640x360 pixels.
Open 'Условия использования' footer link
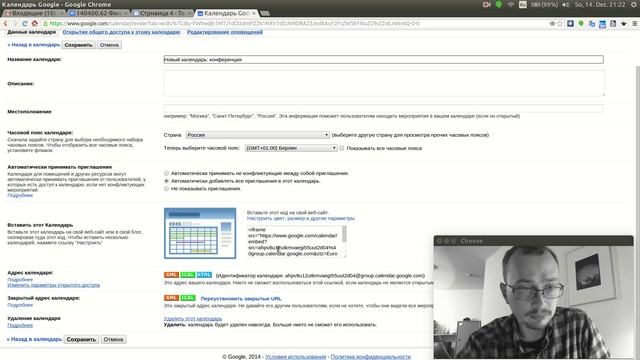296,357
